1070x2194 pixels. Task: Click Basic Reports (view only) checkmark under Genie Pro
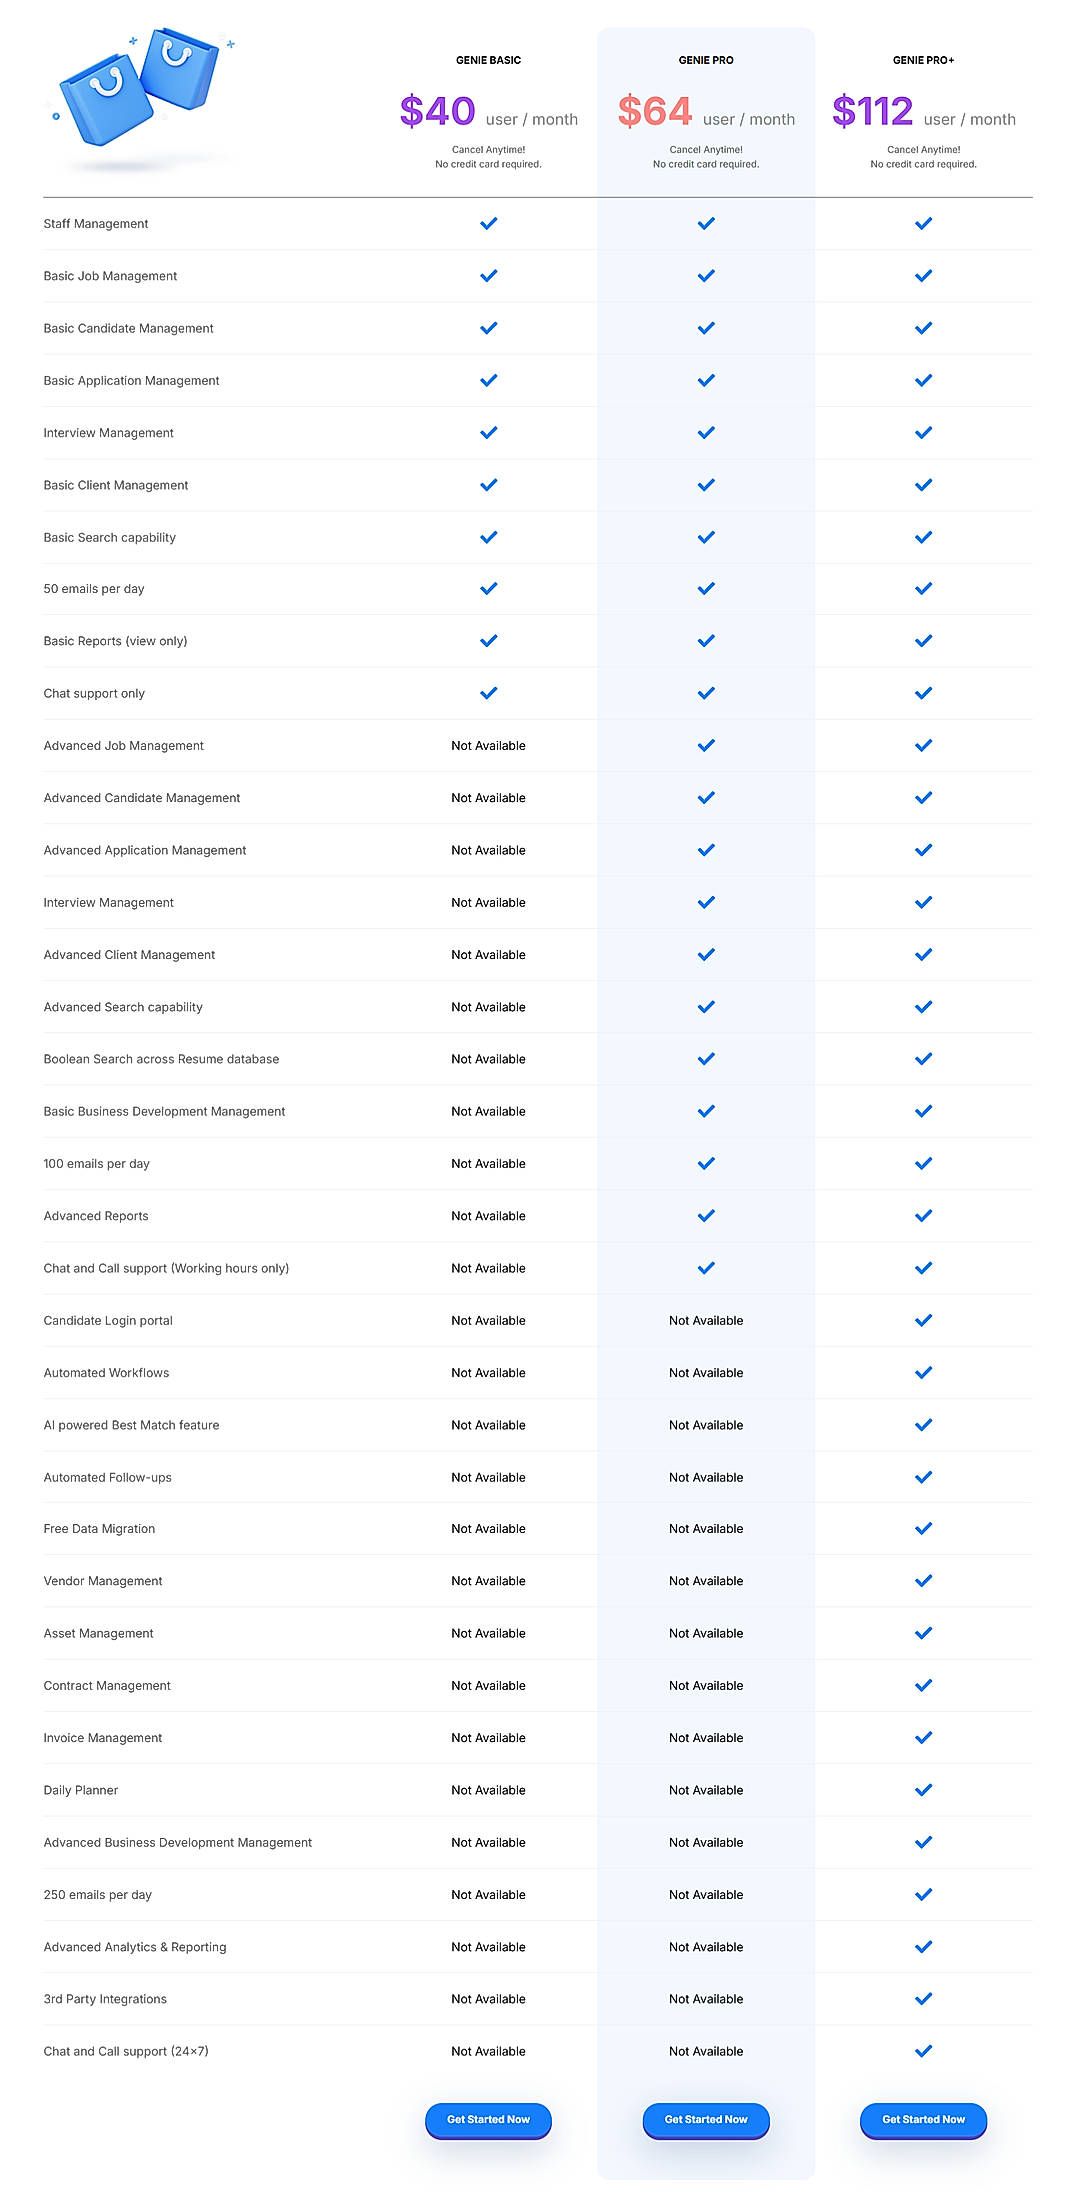click(706, 640)
